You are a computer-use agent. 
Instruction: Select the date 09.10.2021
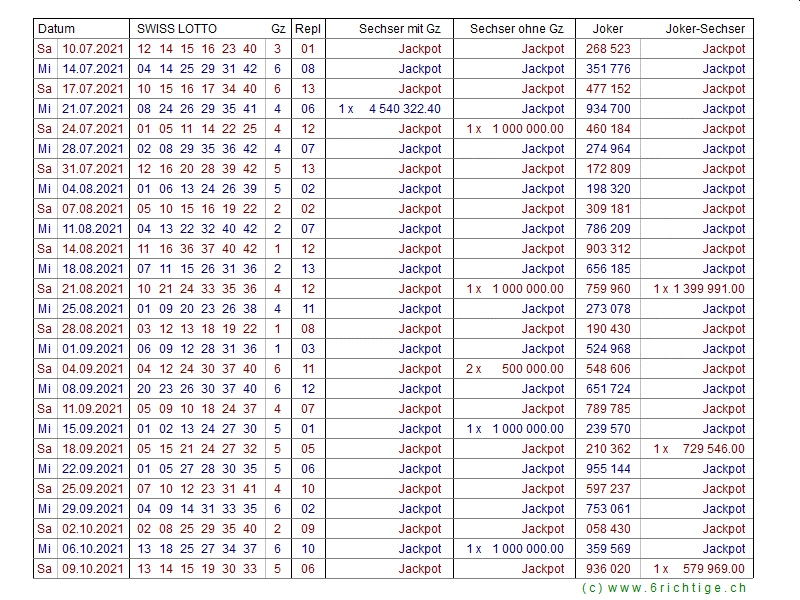(x=92, y=569)
